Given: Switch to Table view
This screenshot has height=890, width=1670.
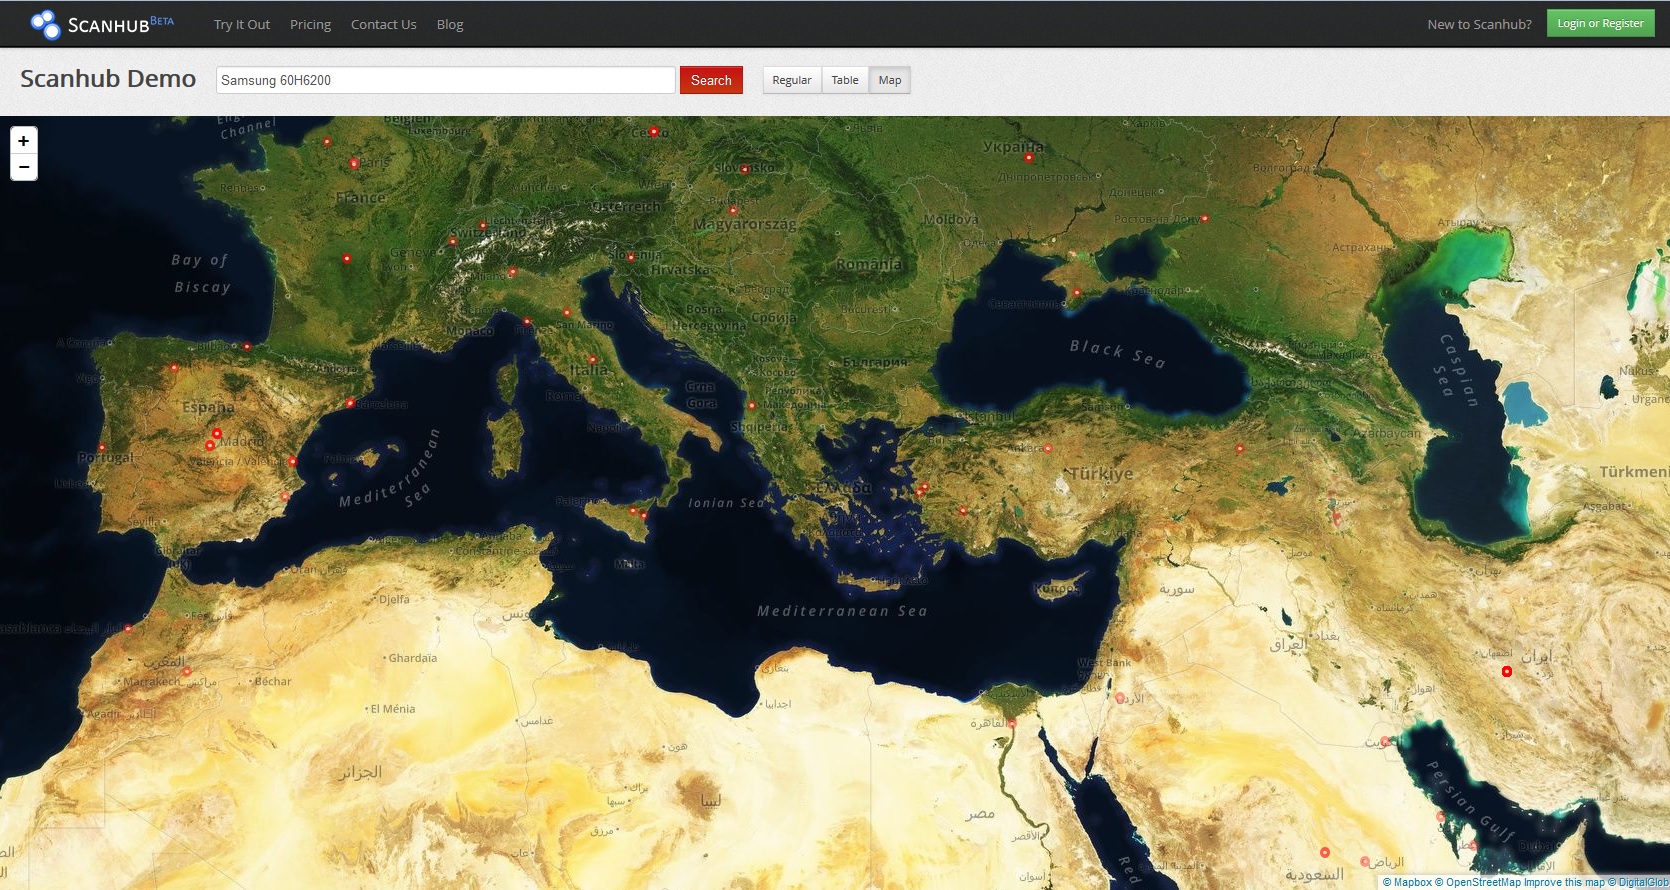Looking at the screenshot, I should click(845, 80).
